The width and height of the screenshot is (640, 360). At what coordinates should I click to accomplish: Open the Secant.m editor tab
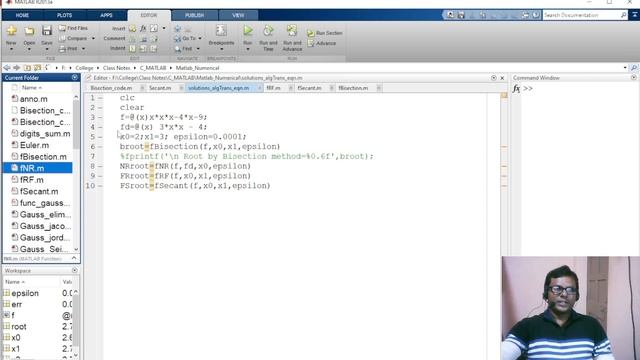(160, 88)
